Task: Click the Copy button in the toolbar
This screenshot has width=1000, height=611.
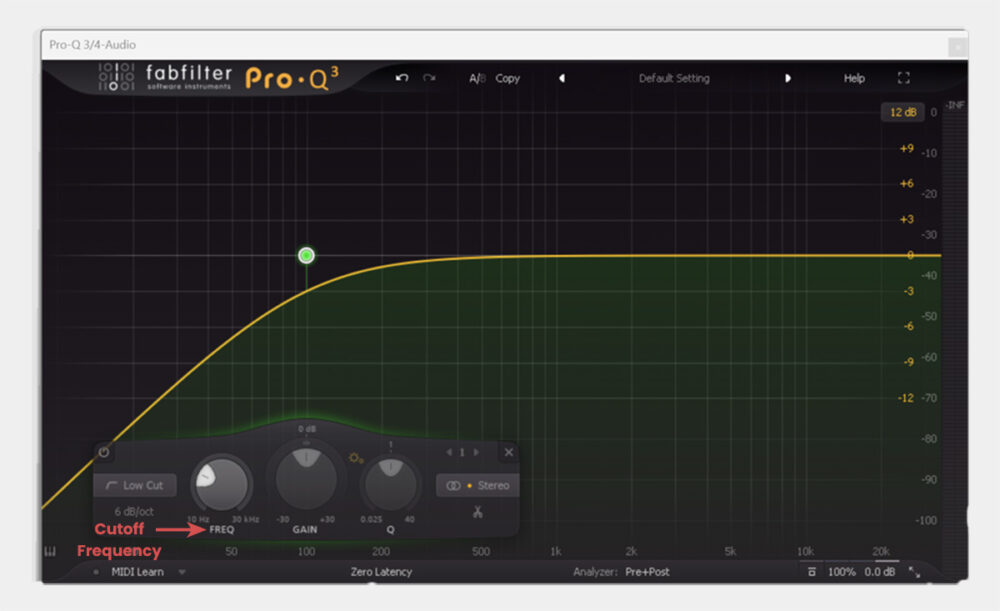Action: coord(507,78)
